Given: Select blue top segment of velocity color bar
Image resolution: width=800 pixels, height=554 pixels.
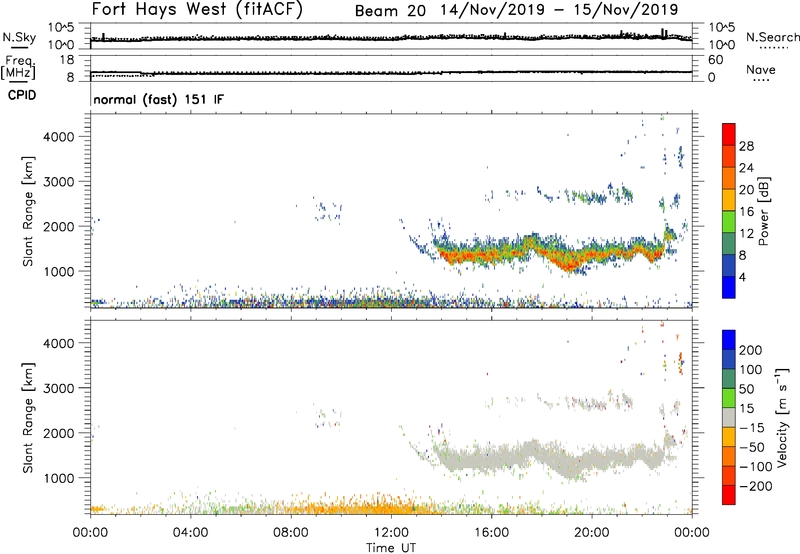Looking at the screenshot, I should click(x=729, y=340).
